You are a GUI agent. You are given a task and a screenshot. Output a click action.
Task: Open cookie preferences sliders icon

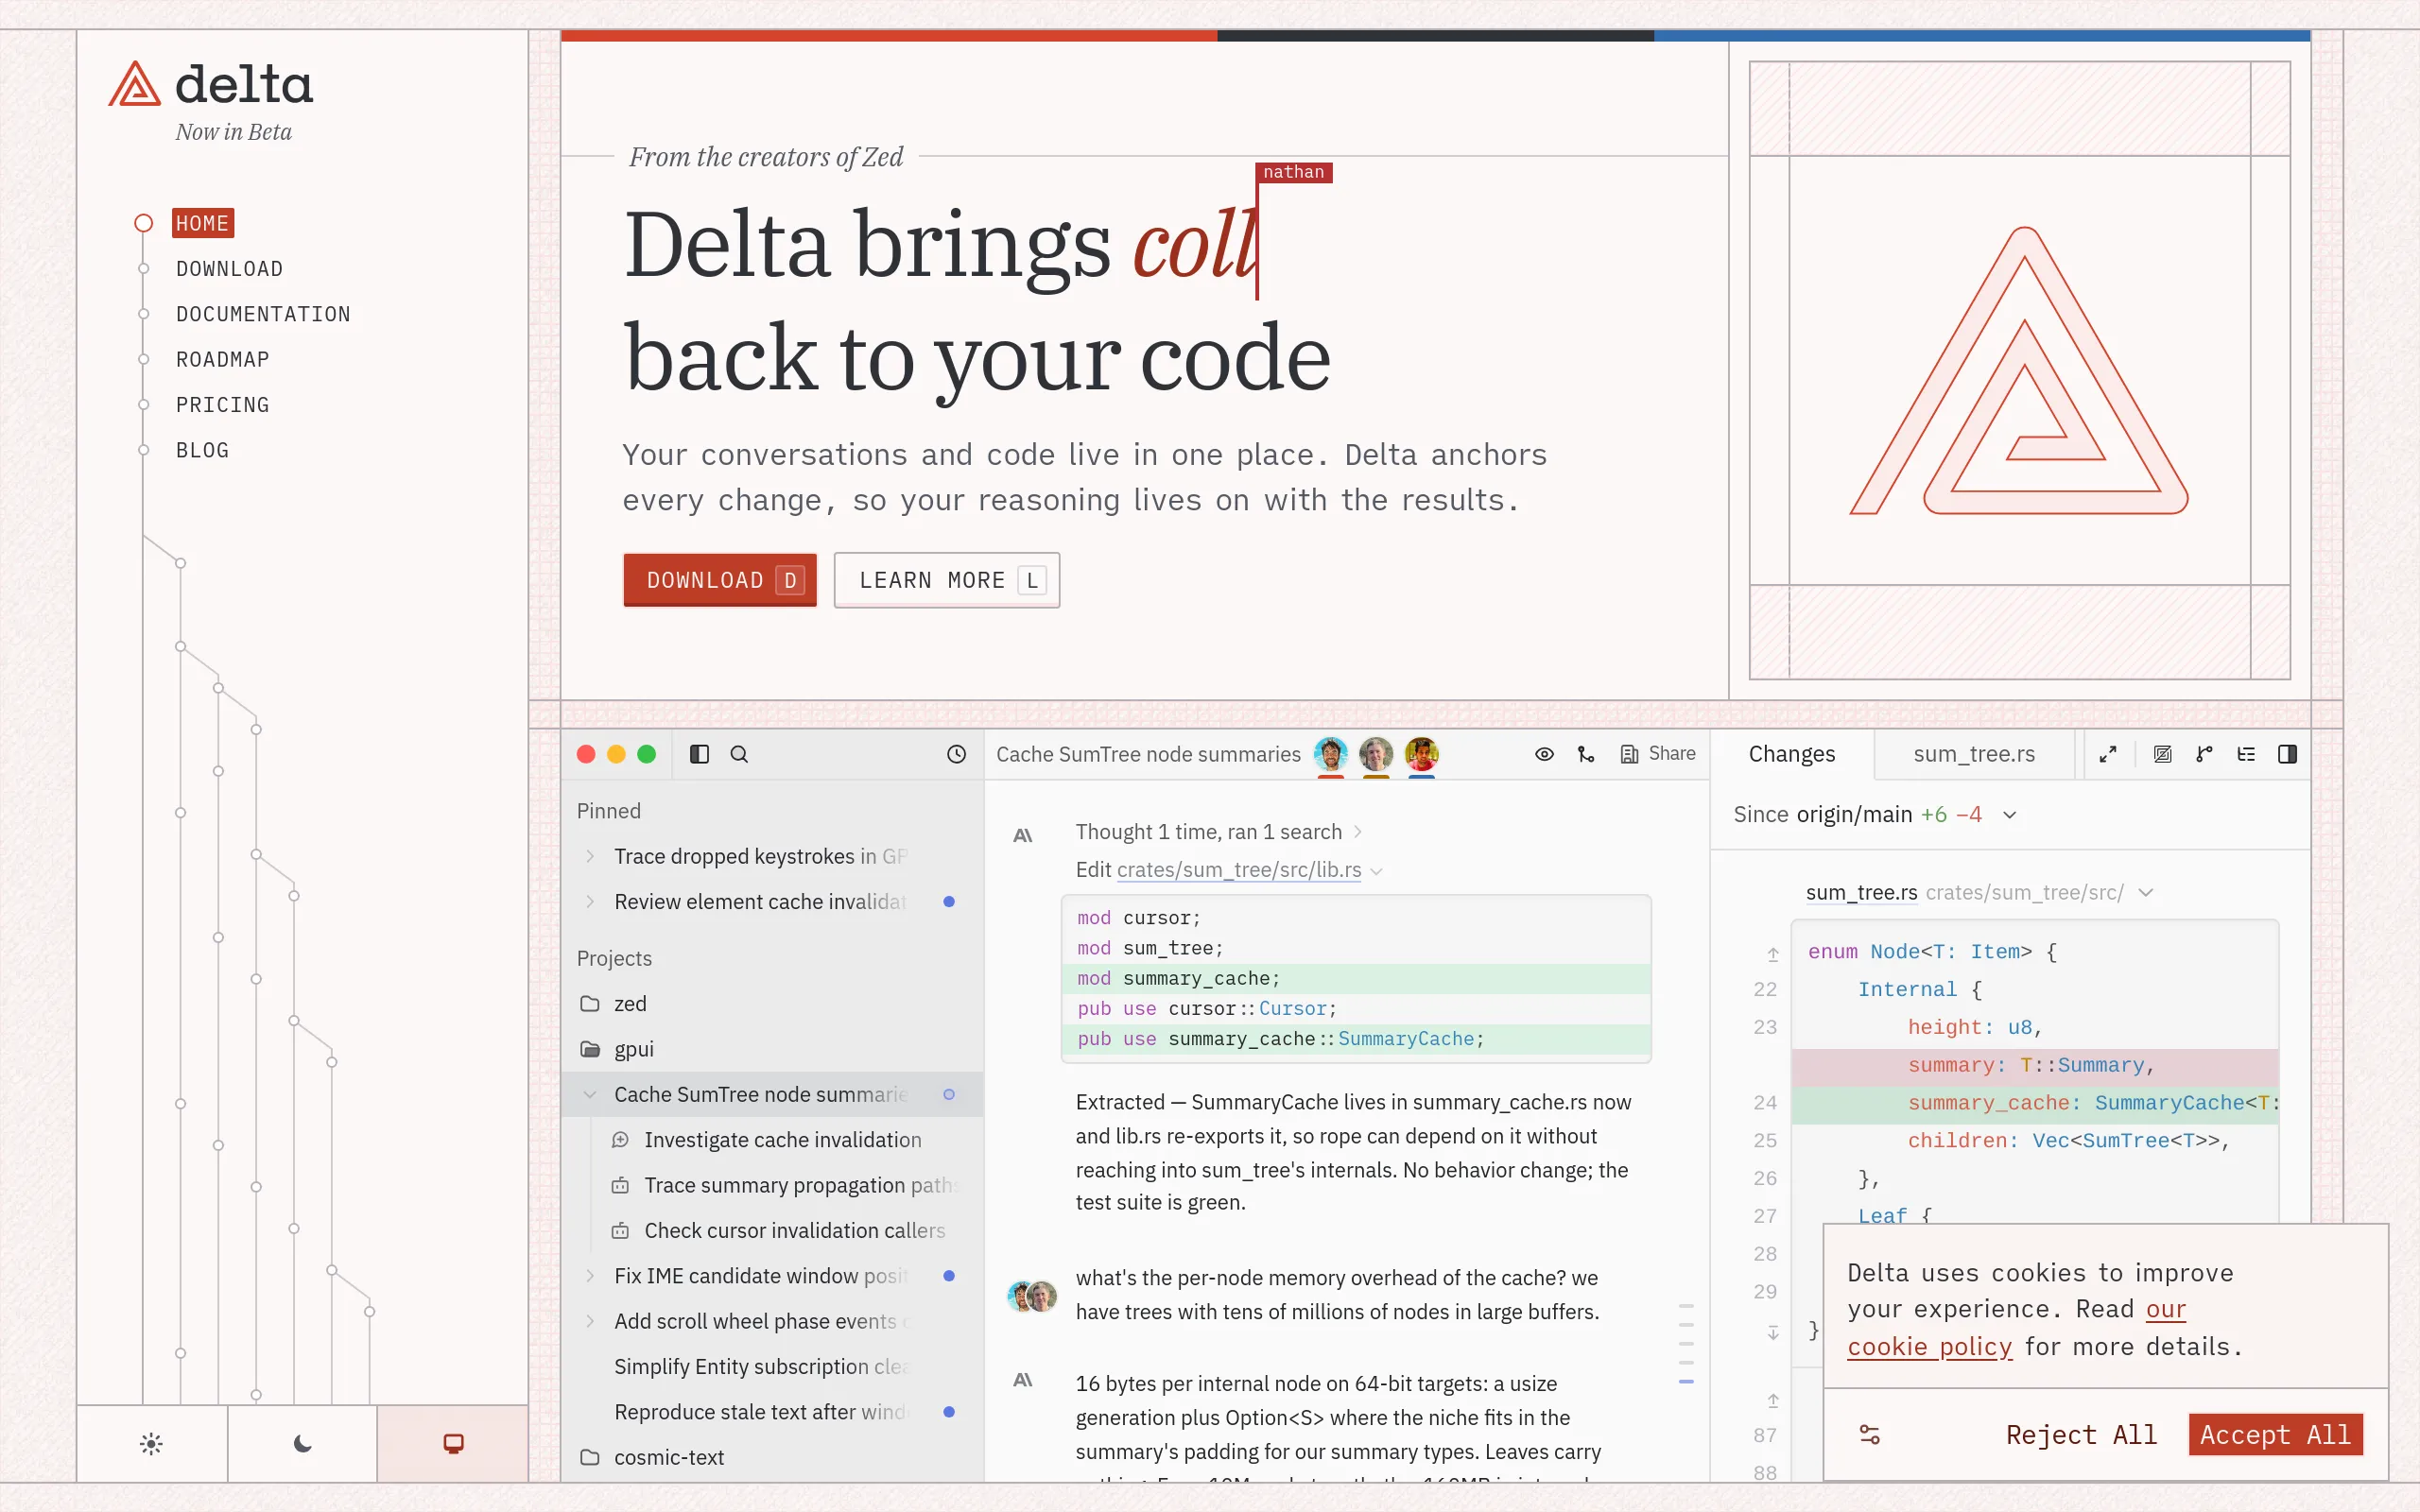(1869, 1435)
